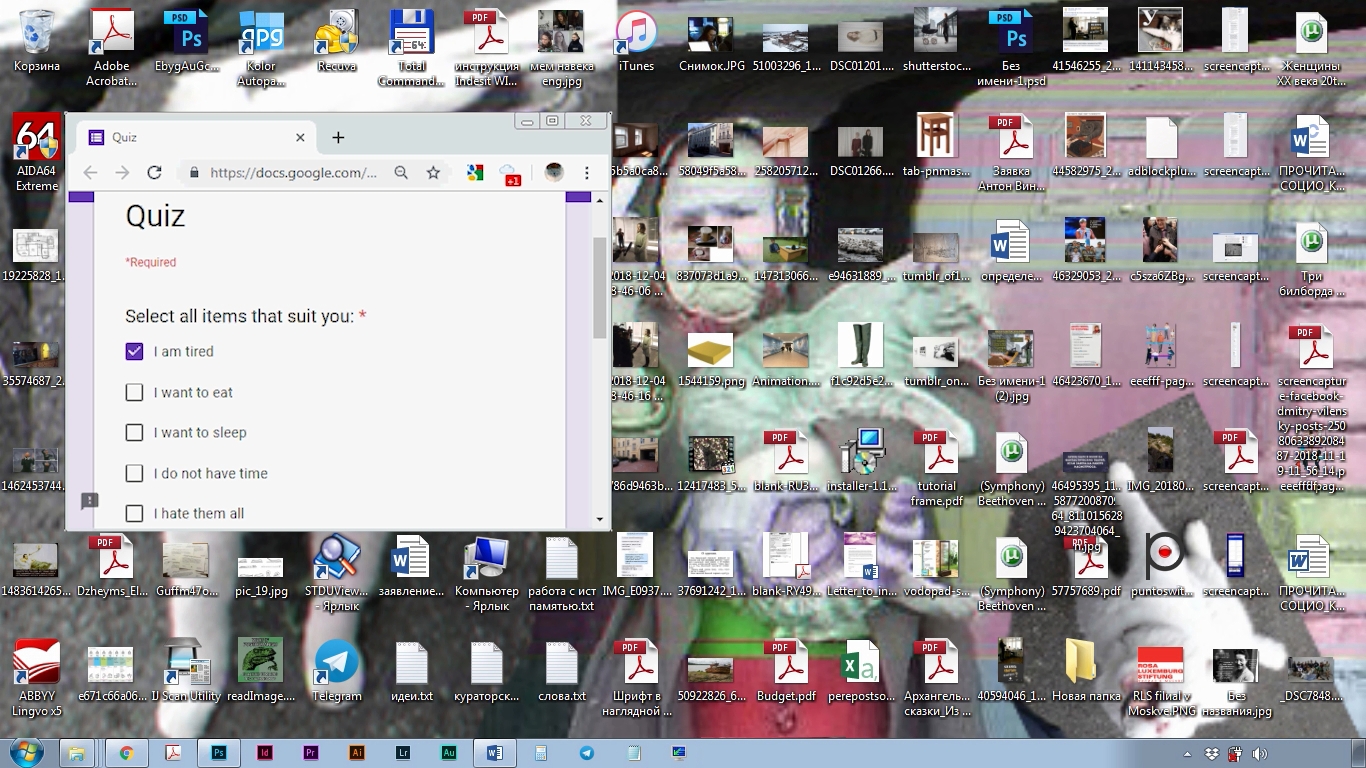This screenshot has width=1366, height=768.
Task: Click the Google Translate extension icon
Action: pos(476,173)
